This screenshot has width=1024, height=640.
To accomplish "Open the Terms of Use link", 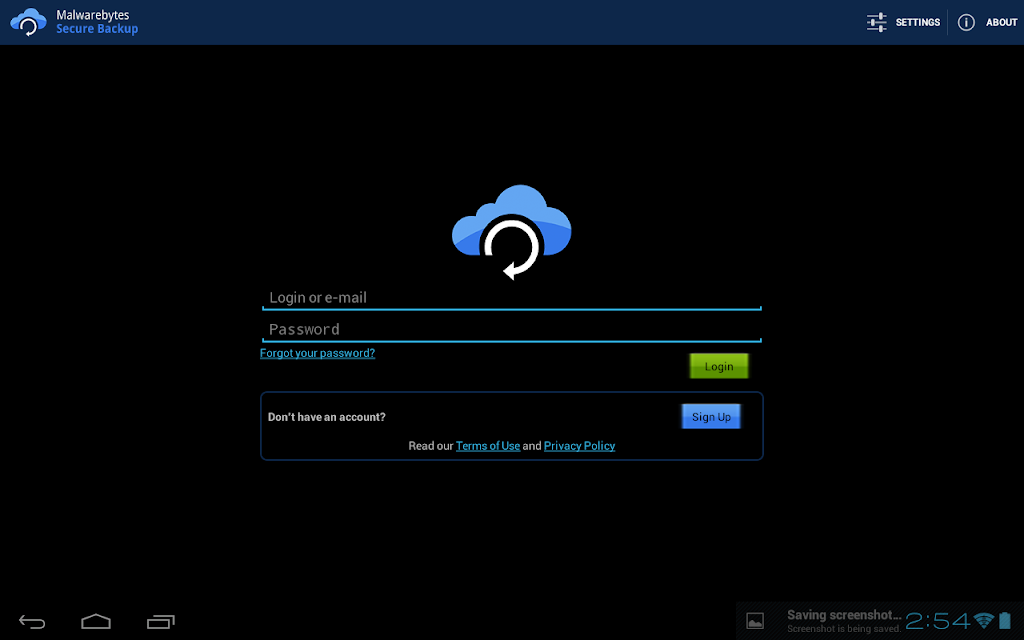I will click(488, 446).
